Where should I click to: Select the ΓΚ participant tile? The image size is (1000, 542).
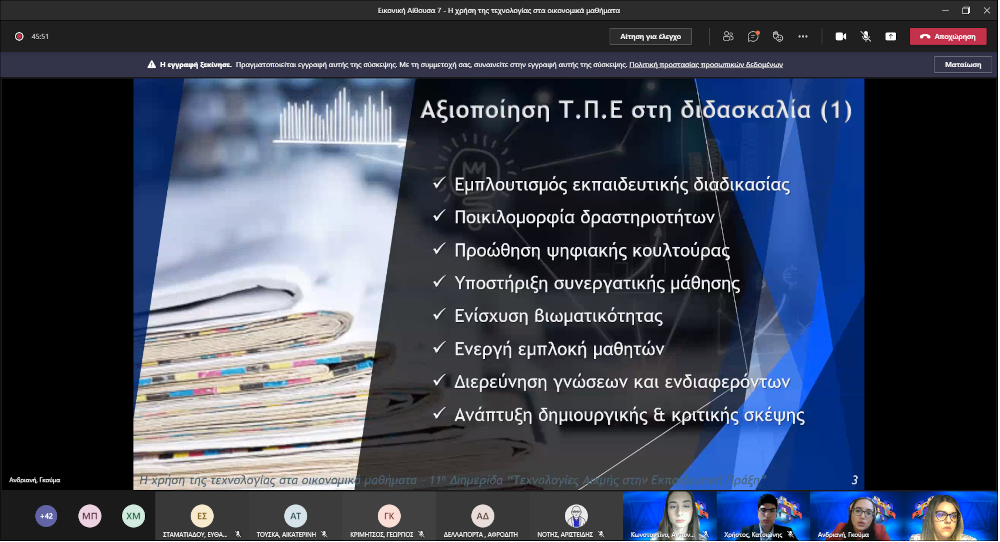click(389, 516)
